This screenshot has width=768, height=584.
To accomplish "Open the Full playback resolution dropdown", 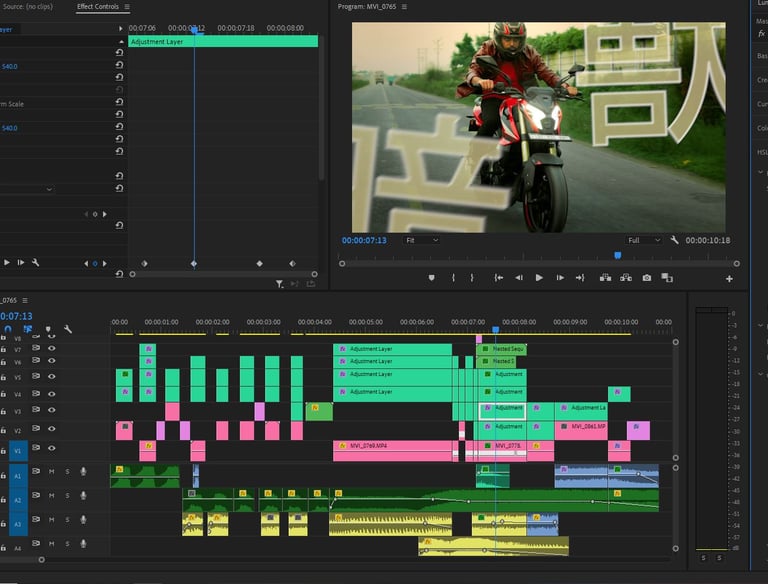I will [x=644, y=240].
